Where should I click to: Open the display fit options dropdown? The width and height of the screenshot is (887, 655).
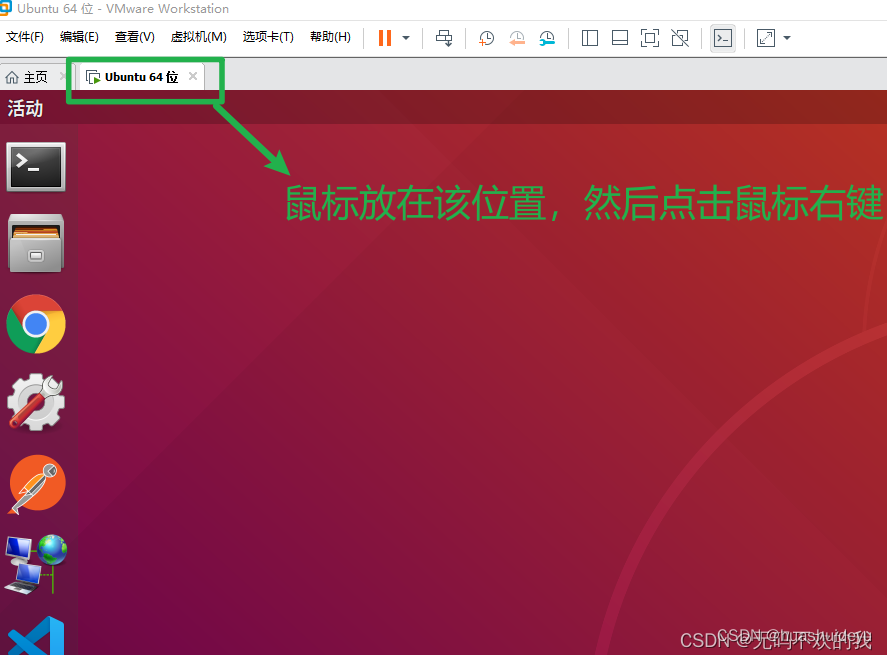[x=786, y=38]
